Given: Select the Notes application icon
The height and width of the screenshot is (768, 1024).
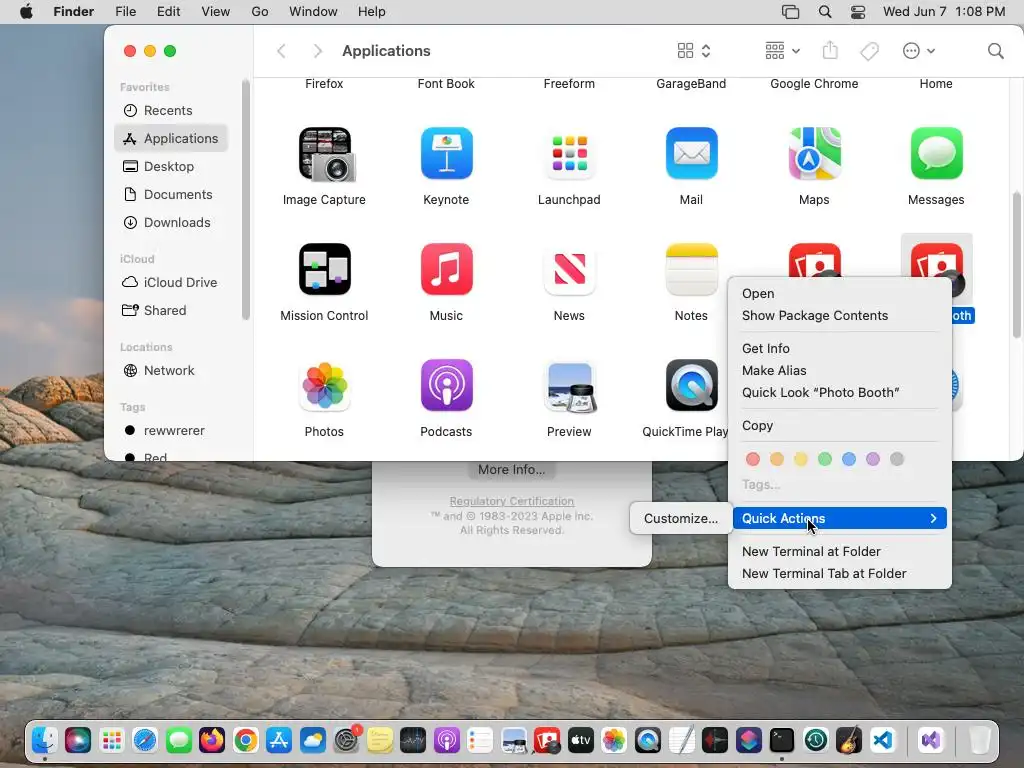Looking at the screenshot, I should coord(691,269).
